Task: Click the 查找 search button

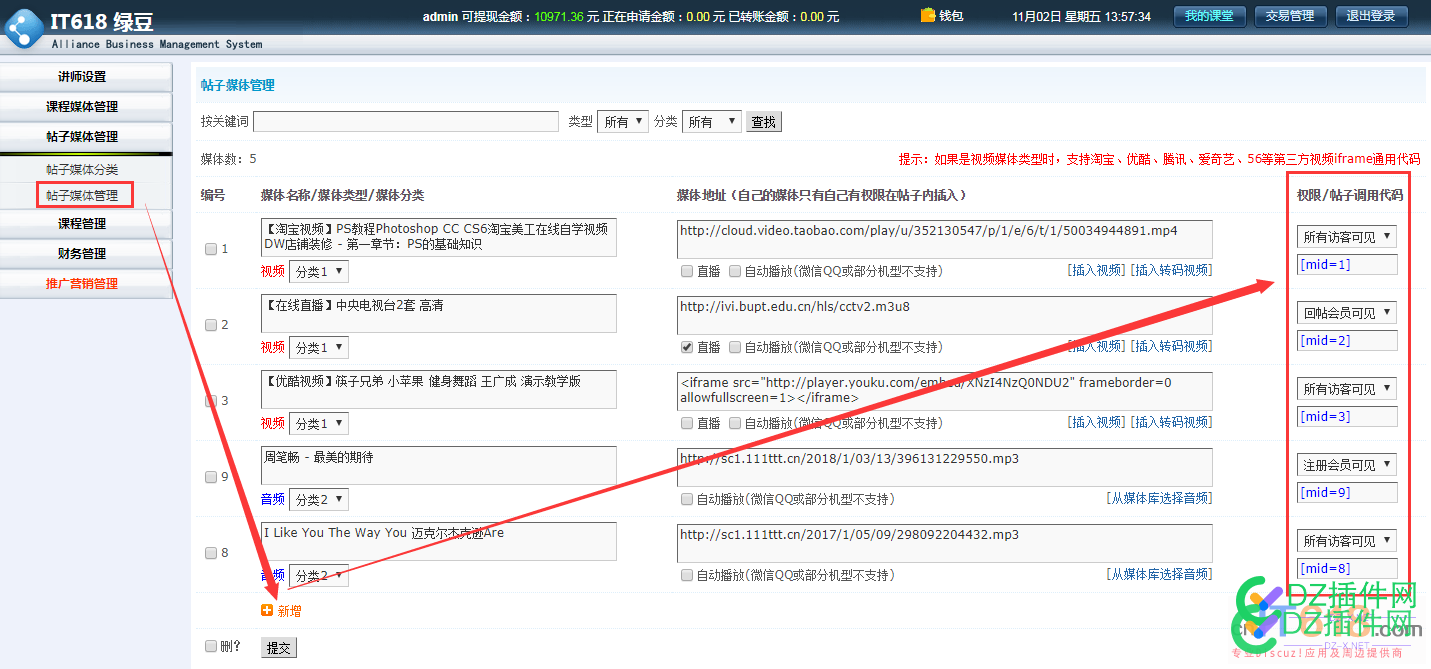Action: click(x=763, y=121)
